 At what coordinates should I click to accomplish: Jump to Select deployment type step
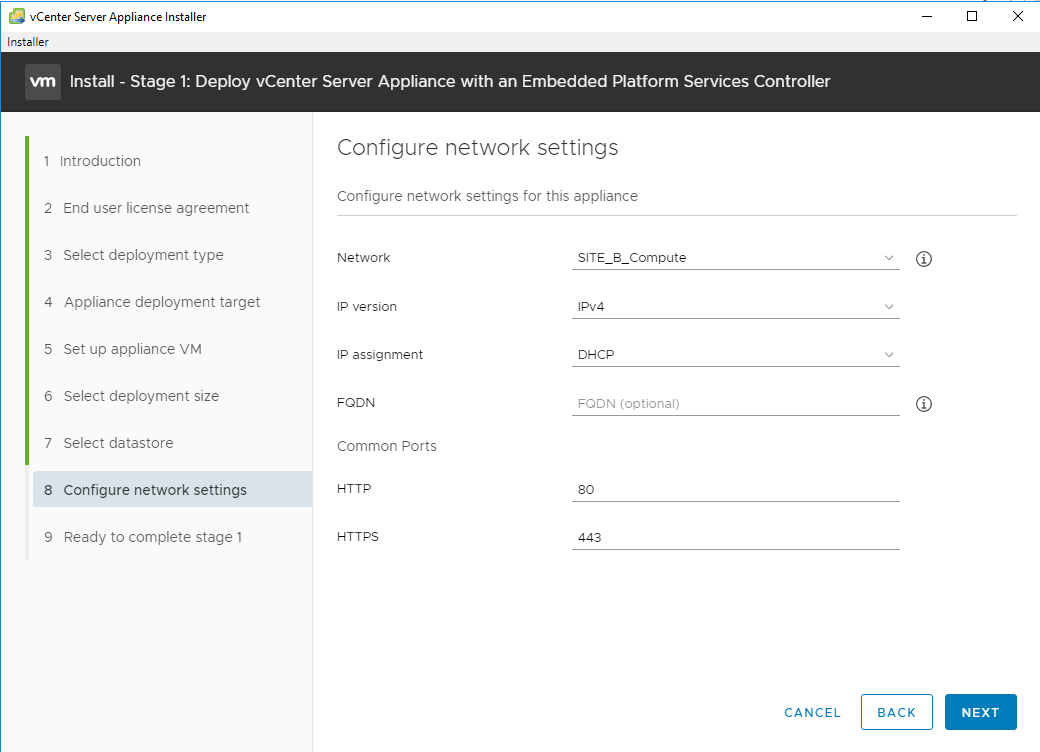pyautogui.click(x=143, y=255)
